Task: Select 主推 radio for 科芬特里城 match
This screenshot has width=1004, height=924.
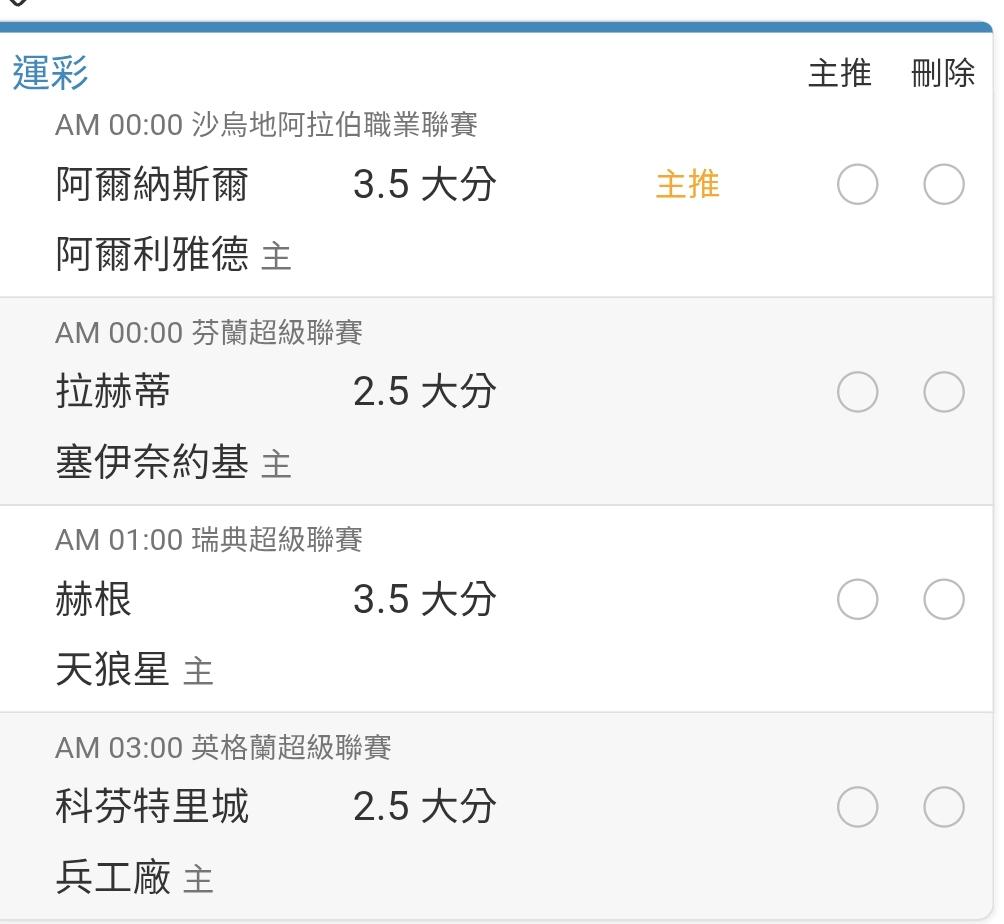Action: point(857,807)
